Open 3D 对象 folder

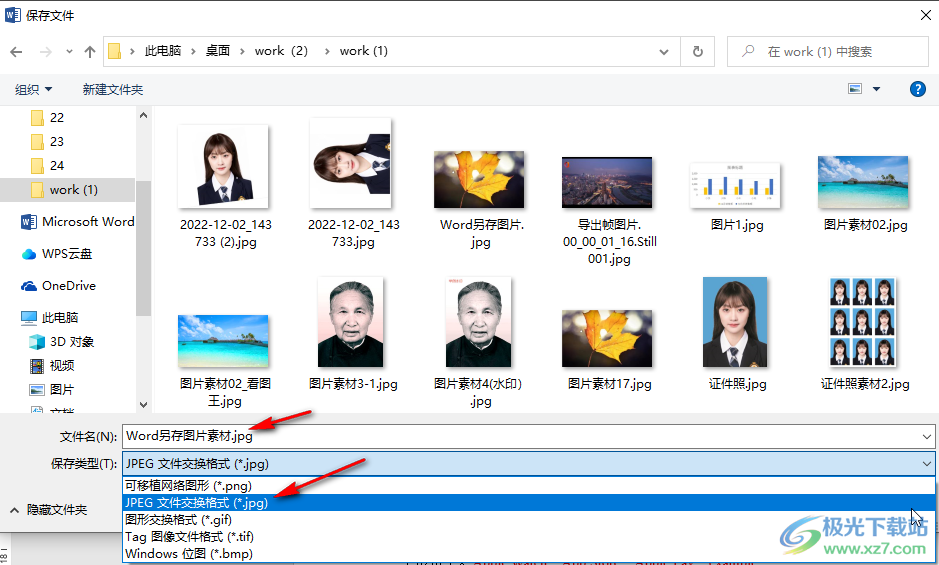click(62, 342)
